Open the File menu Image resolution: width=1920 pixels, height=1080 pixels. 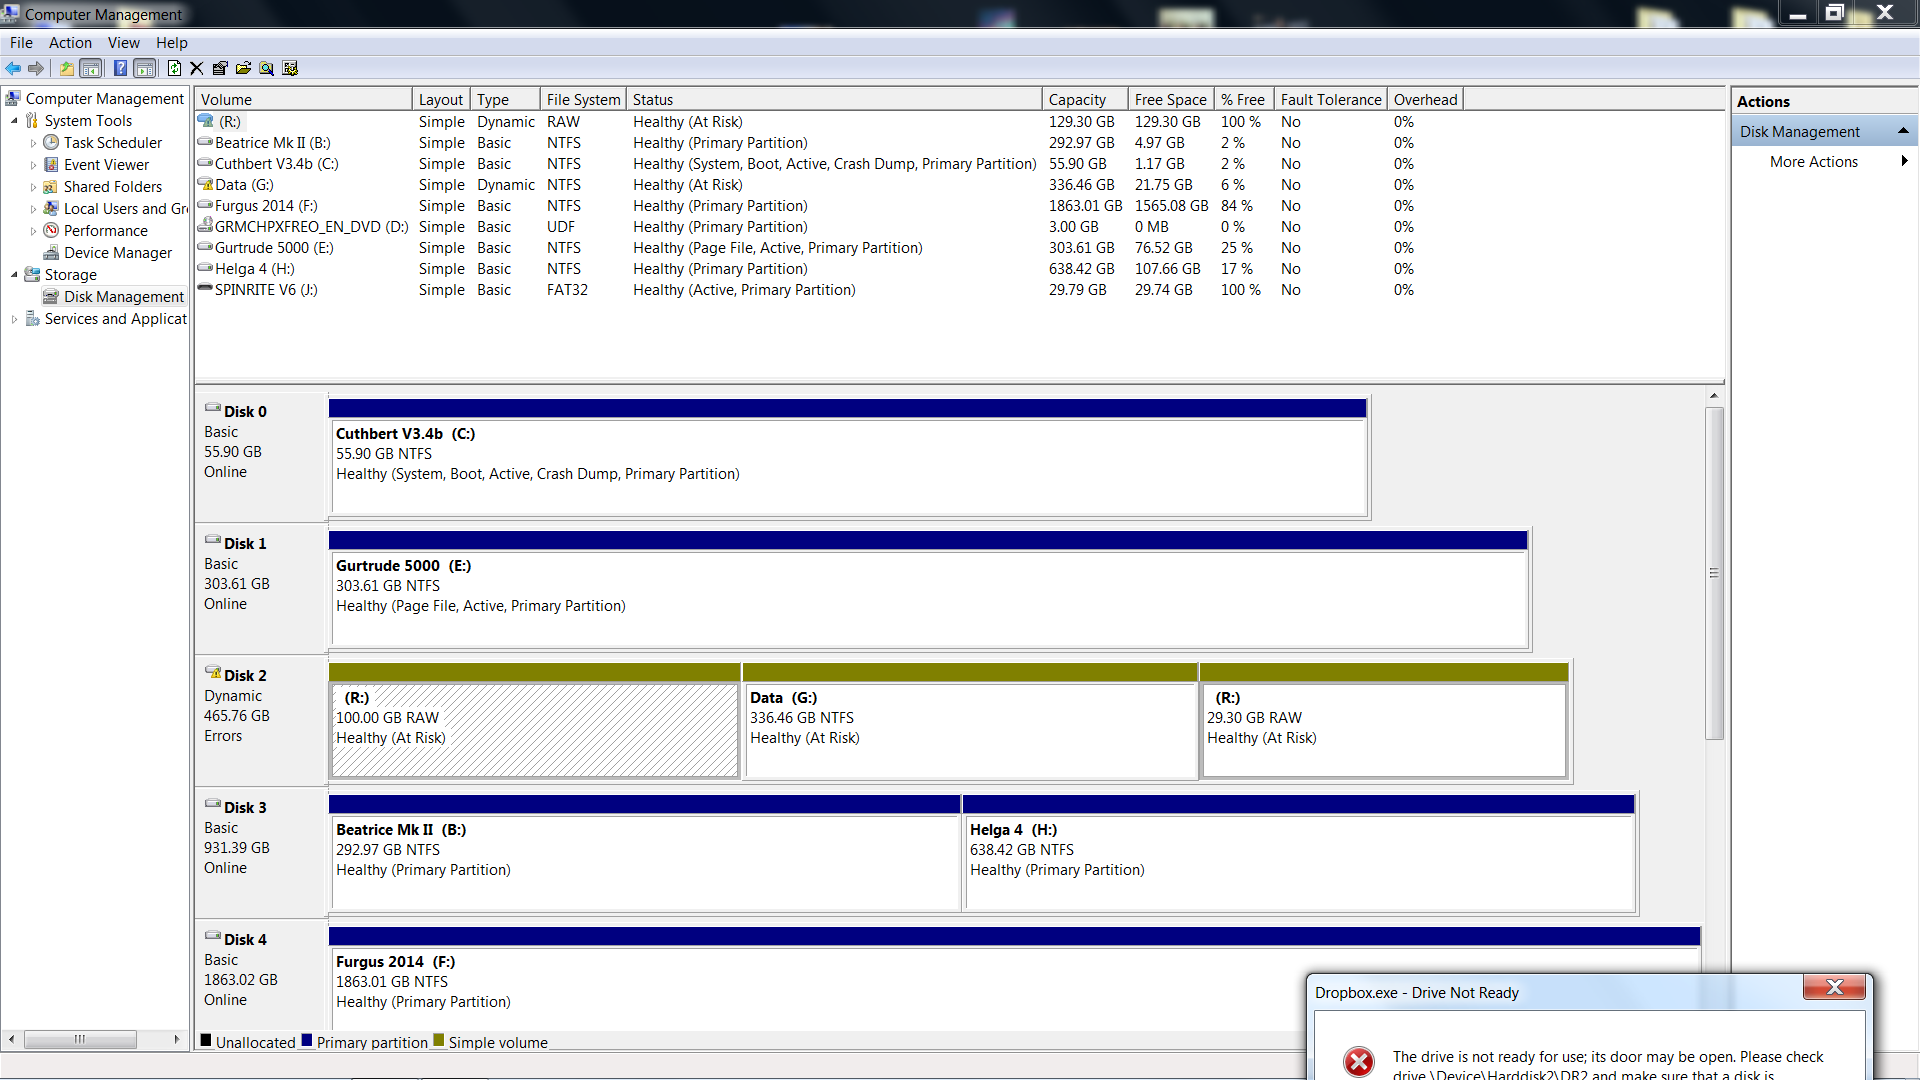21,43
